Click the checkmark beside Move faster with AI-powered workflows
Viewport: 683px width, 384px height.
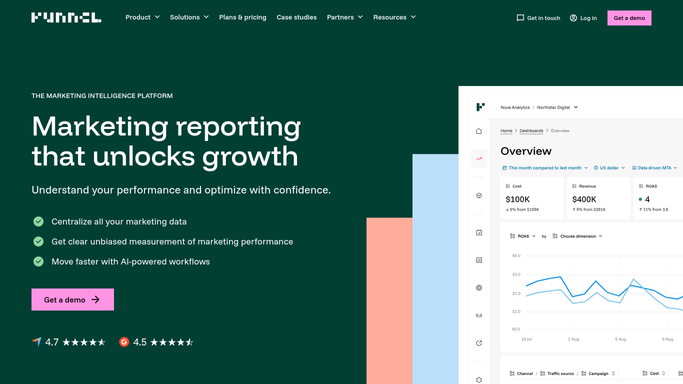coord(38,262)
